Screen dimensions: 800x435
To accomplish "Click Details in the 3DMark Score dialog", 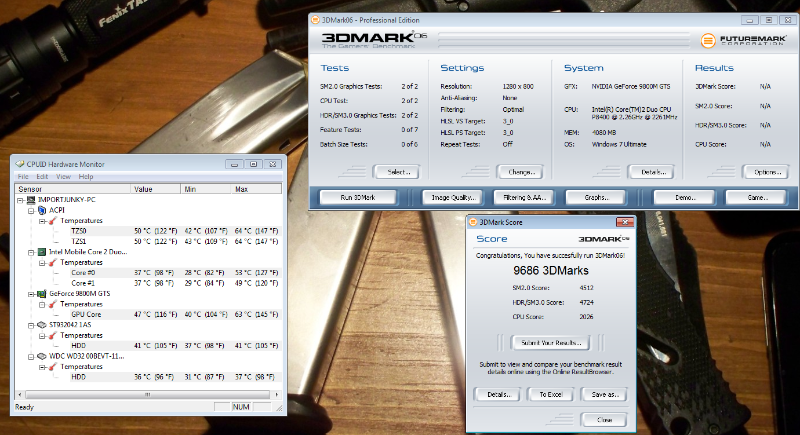I will click(x=498, y=394).
